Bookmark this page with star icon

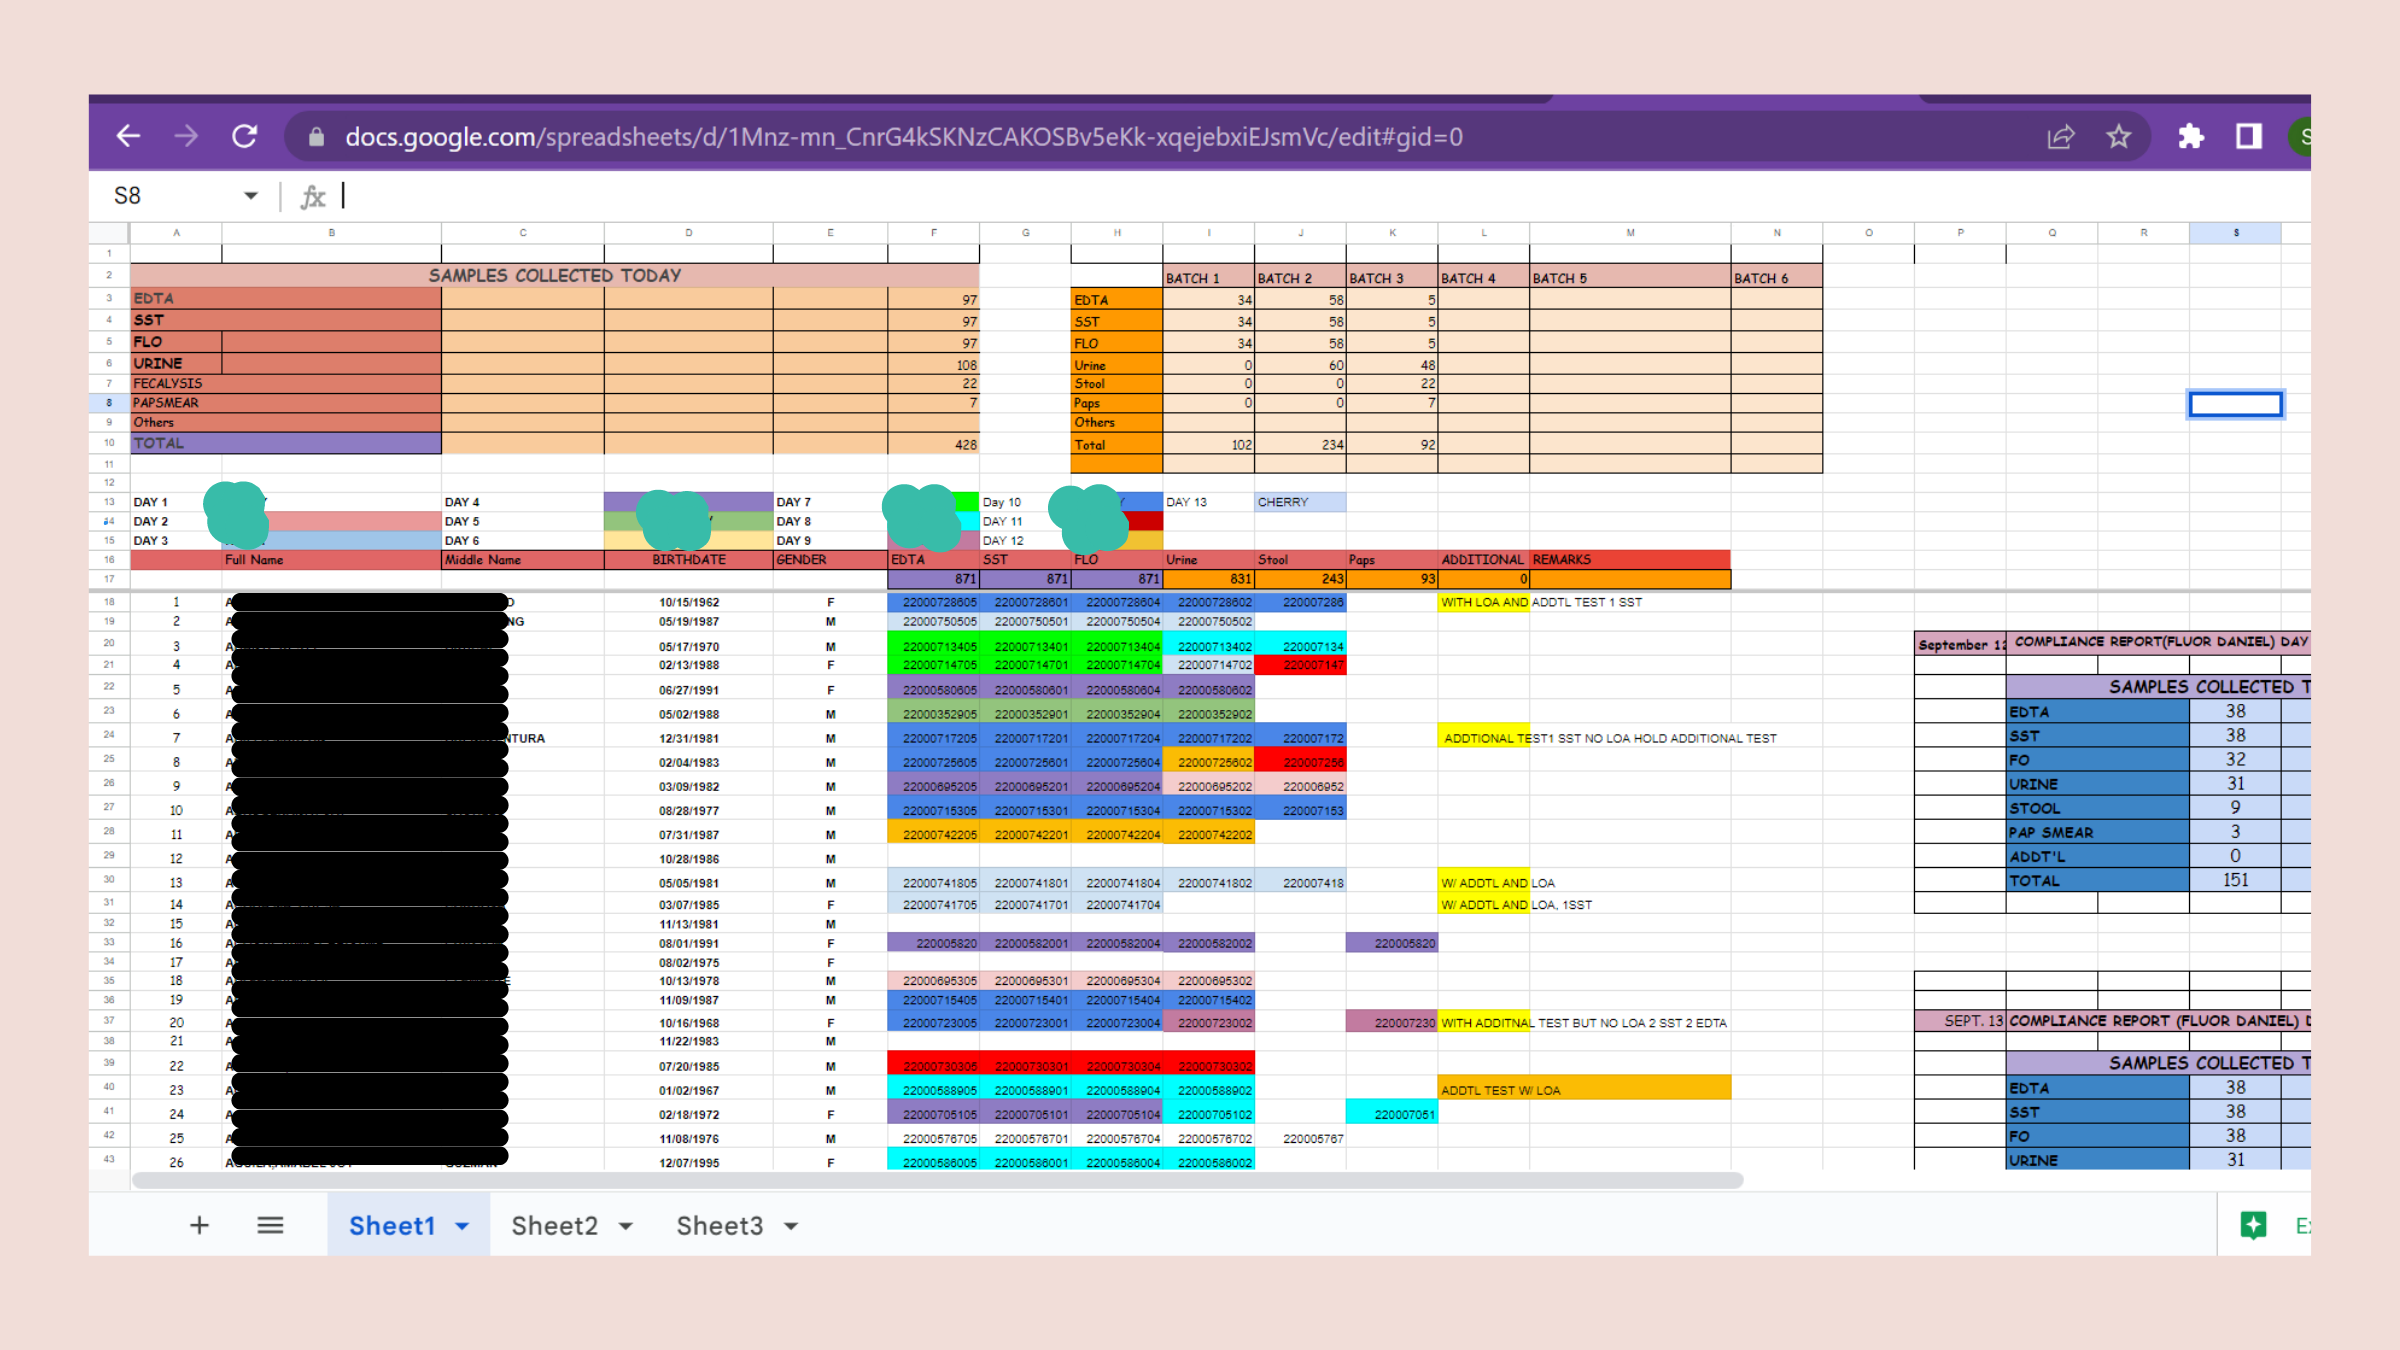coord(2118,137)
